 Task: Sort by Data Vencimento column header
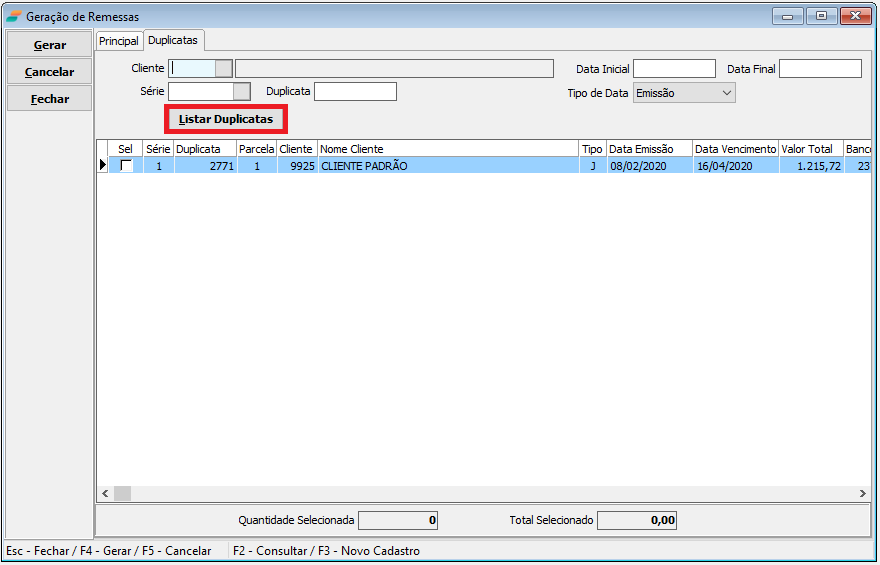[735, 149]
